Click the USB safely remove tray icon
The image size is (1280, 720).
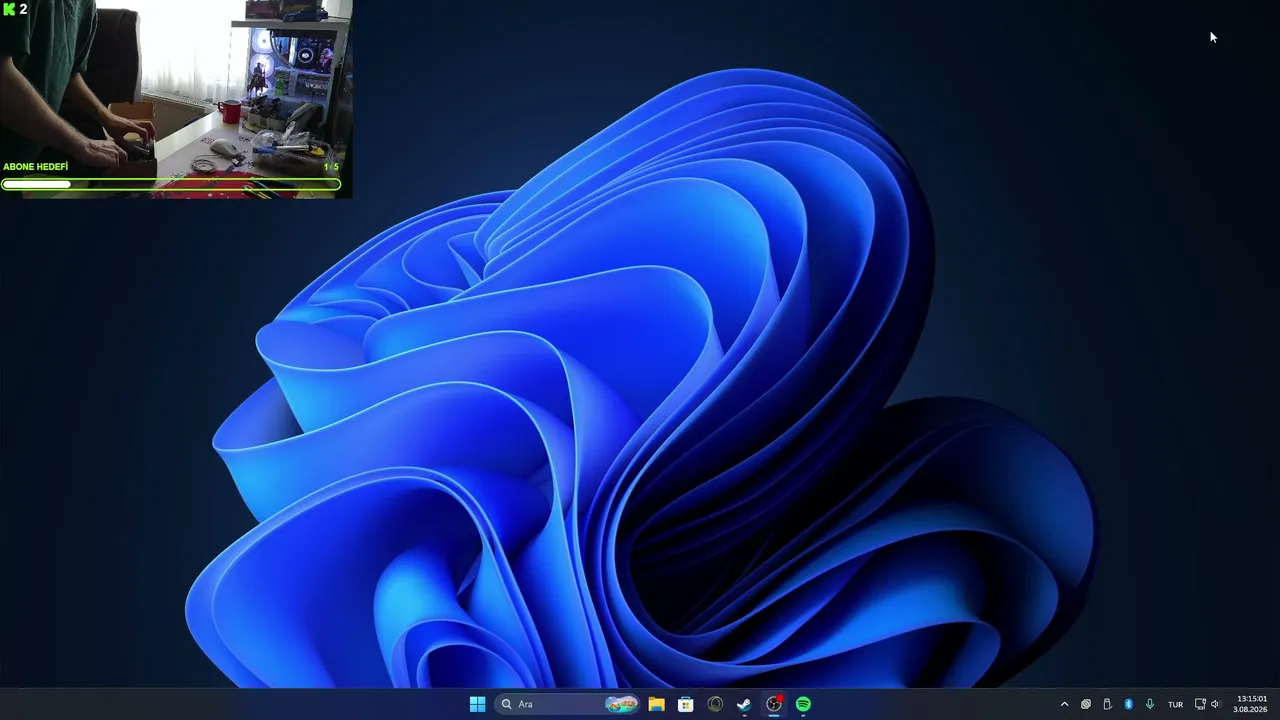point(1107,704)
